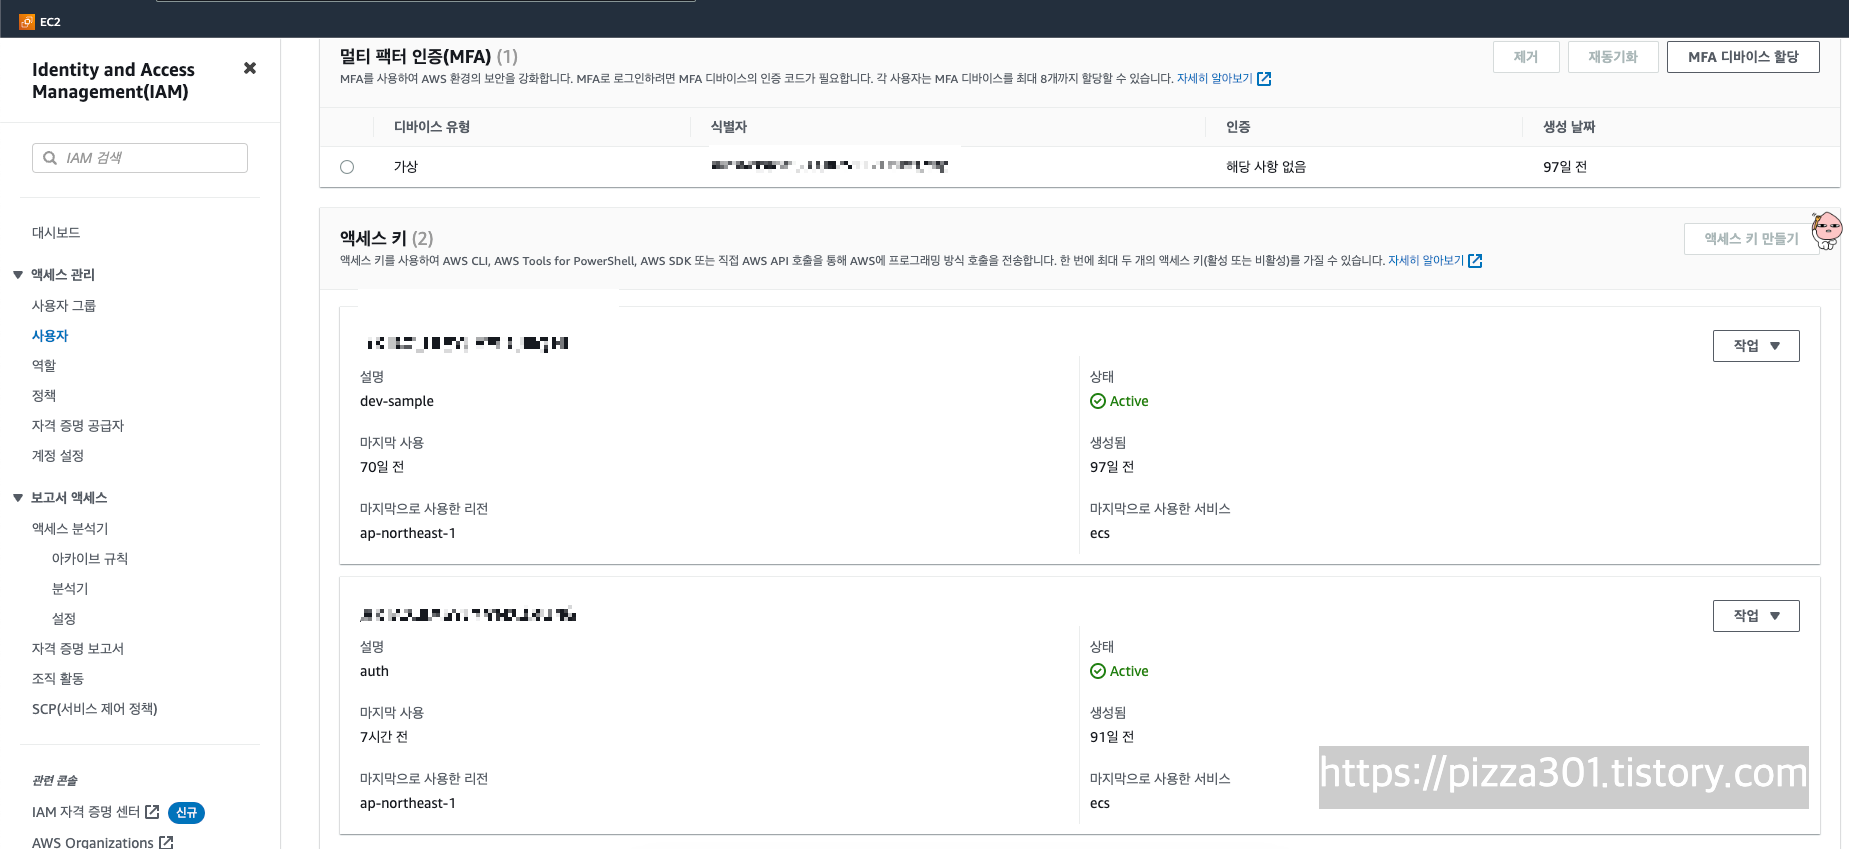Image resolution: width=1849 pixels, height=849 pixels.
Task: Open IAM 자격 증명 센터 link
Action: coord(86,812)
